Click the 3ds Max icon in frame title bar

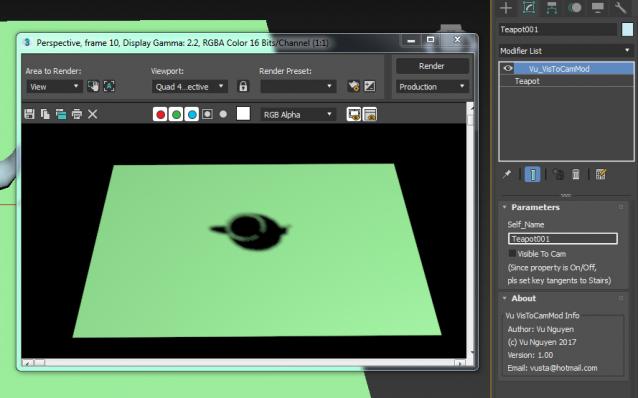coord(27,42)
